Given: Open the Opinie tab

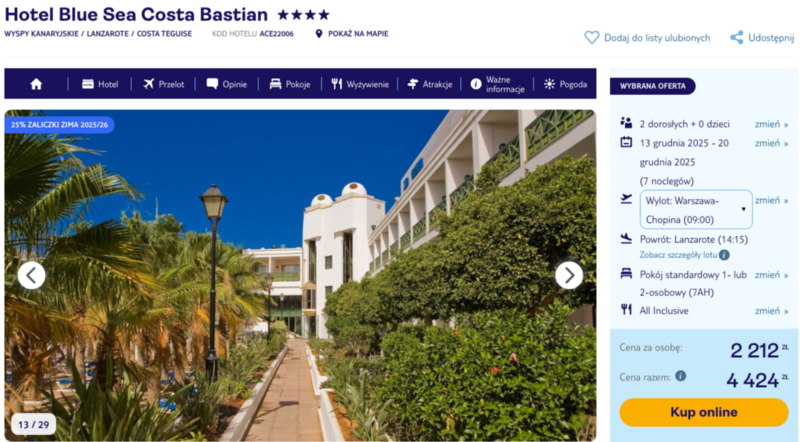Looking at the screenshot, I should (x=227, y=84).
